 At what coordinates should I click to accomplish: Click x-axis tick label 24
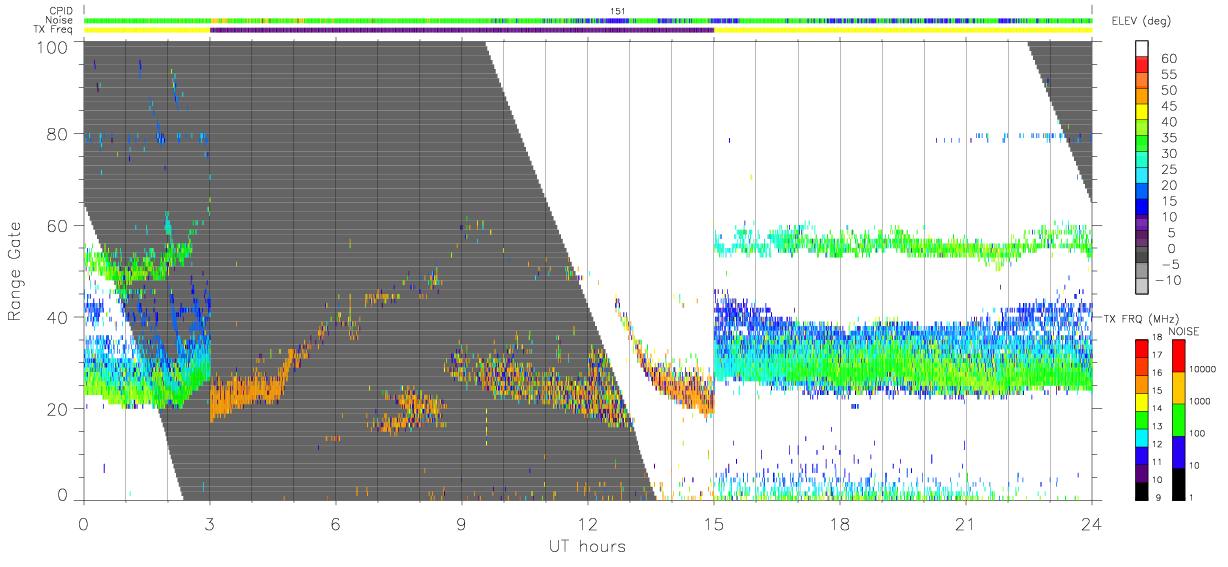pos(1092,523)
